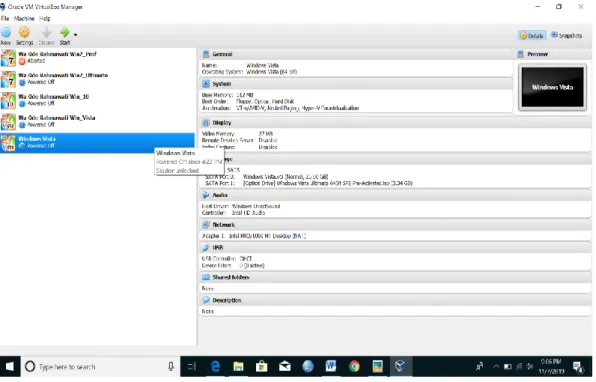Open the Audio section header
Viewport: 596px width, 382px height.
coord(395,195)
